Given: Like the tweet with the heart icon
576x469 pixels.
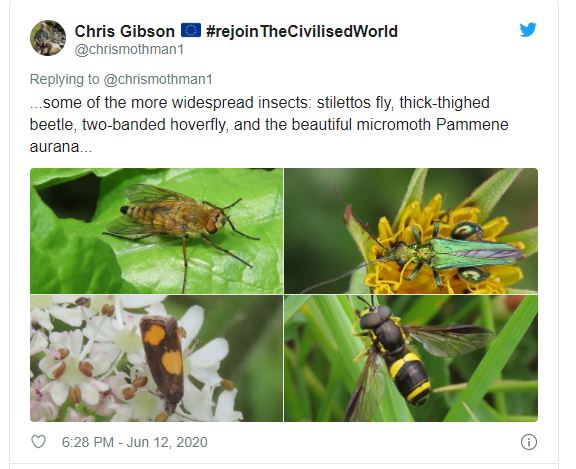Looking at the screenshot, I should tap(39, 442).
